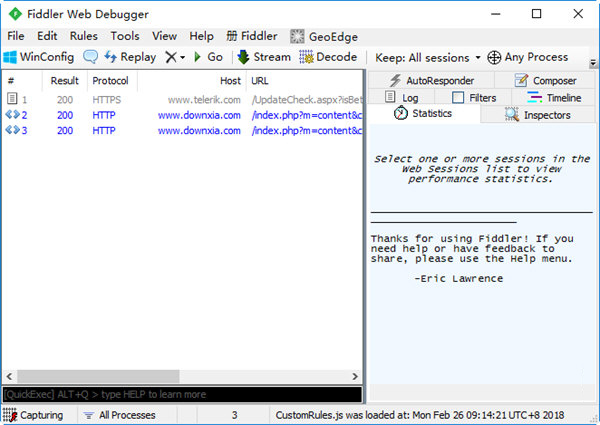This screenshot has height=425, width=600.
Task: Click the Go resume button
Action: tap(208, 57)
